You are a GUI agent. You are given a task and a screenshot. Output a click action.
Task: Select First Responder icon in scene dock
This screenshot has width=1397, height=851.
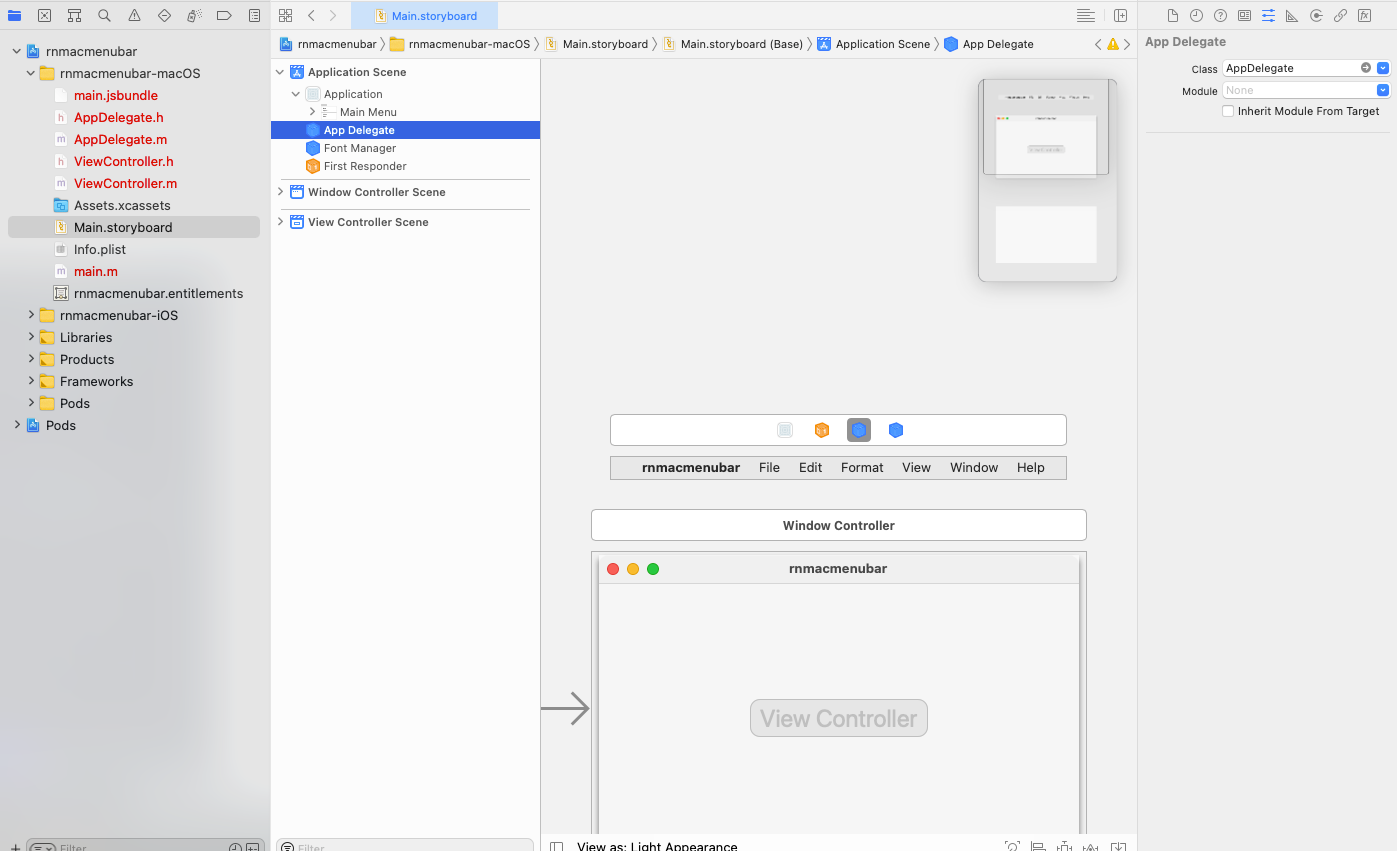pos(822,430)
